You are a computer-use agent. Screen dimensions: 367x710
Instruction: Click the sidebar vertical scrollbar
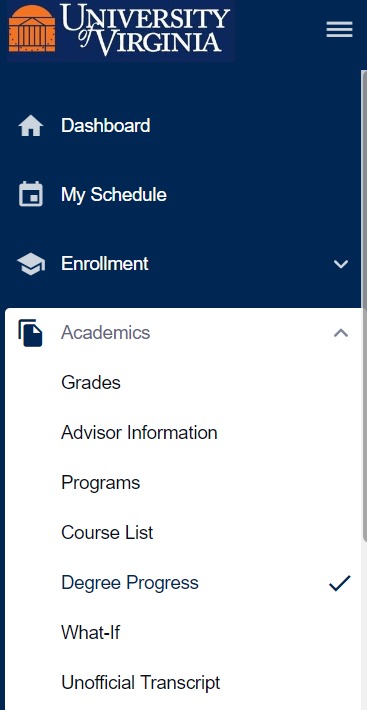[365, 306]
